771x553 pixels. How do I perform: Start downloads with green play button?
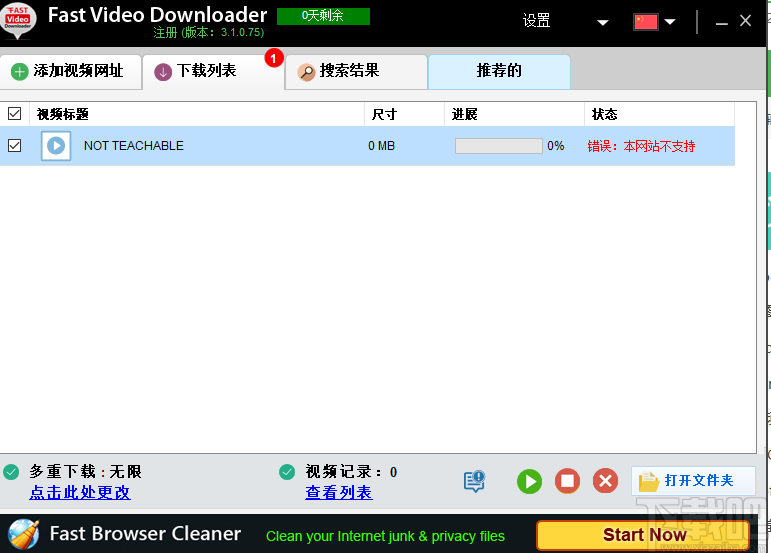click(x=530, y=481)
